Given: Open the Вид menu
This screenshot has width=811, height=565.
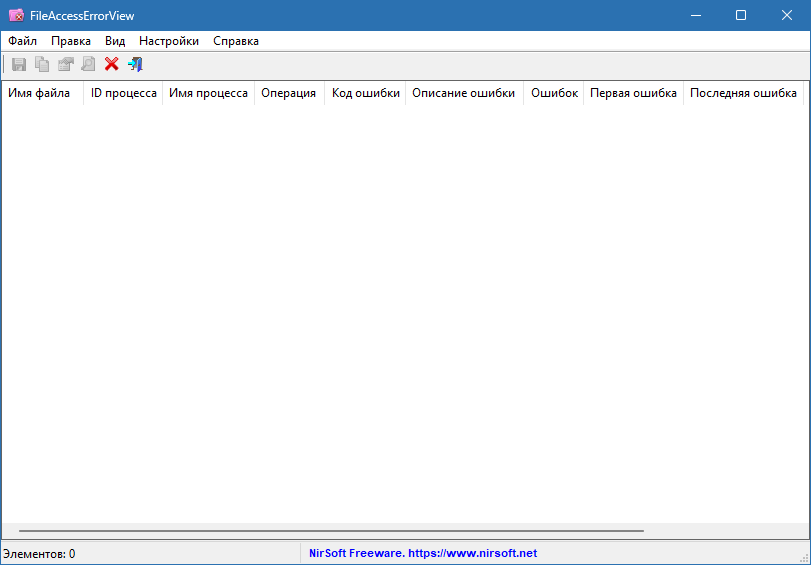Looking at the screenshot, I should [x=115, y=41].
